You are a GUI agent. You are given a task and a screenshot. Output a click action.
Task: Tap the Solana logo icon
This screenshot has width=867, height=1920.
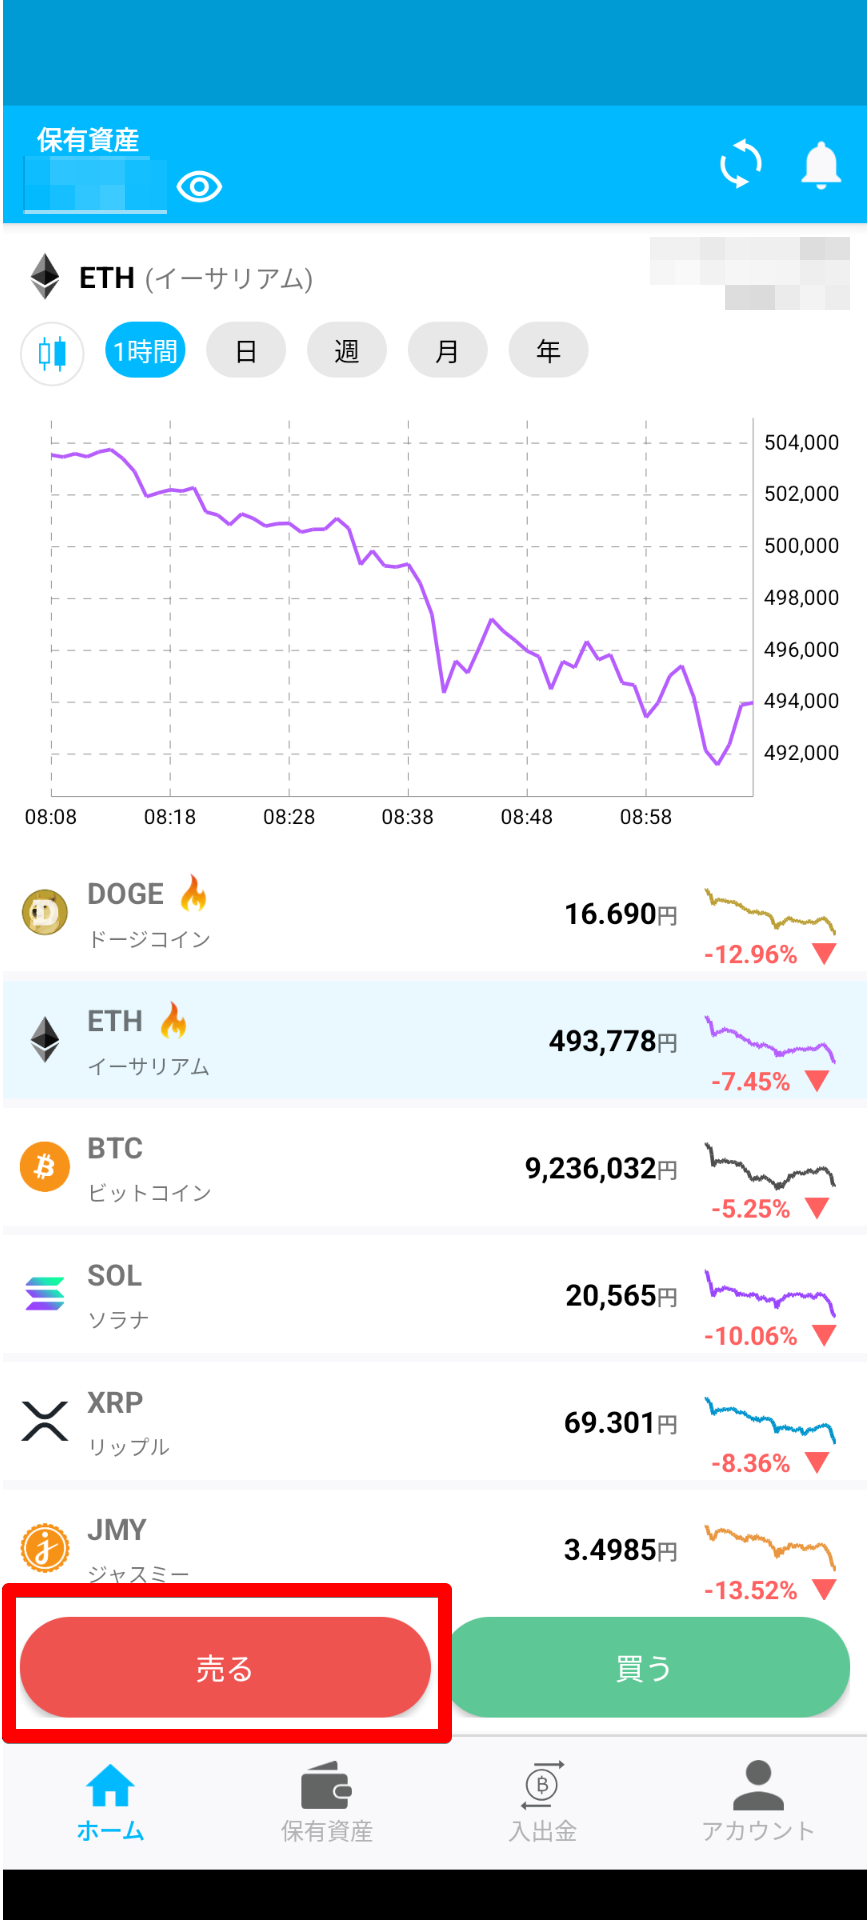click(45, 1294)
